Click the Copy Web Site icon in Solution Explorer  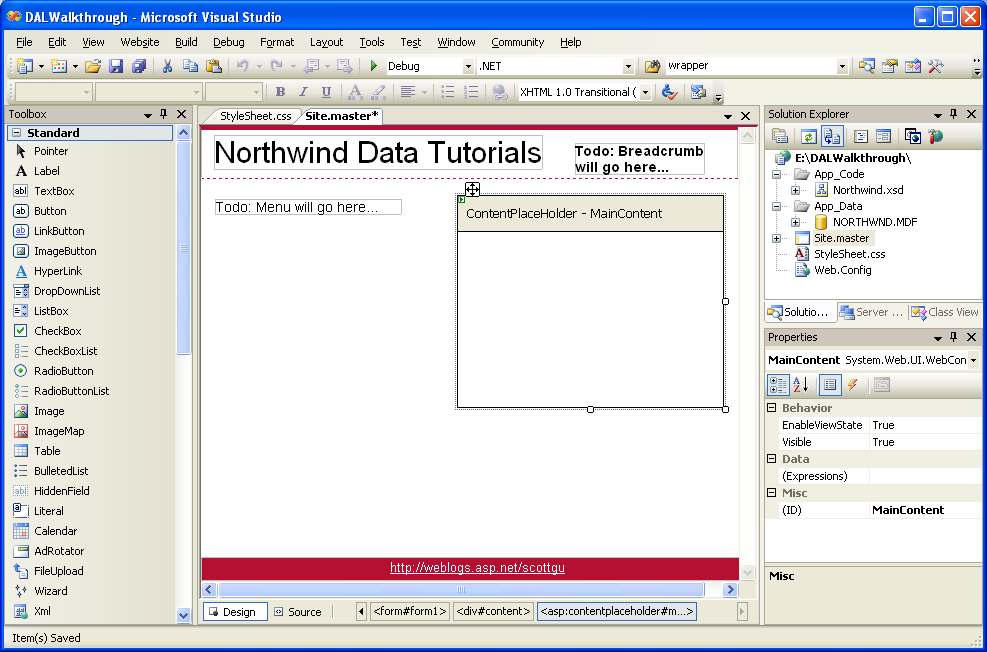click(912, 136)
